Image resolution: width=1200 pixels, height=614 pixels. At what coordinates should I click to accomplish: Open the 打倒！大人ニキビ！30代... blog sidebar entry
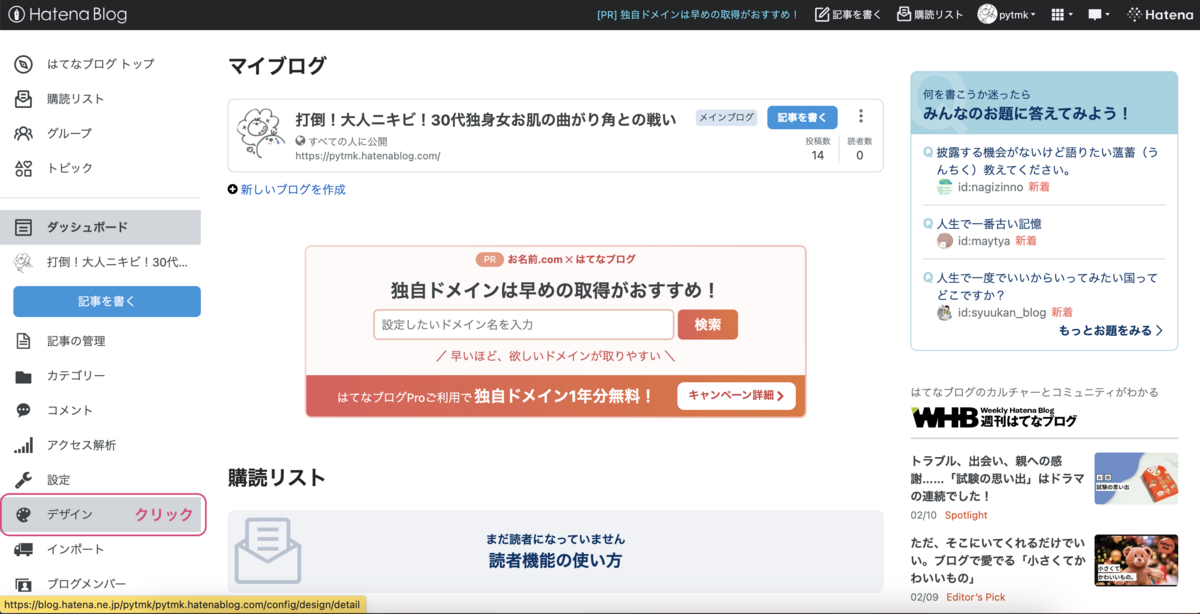pos(100,262)
